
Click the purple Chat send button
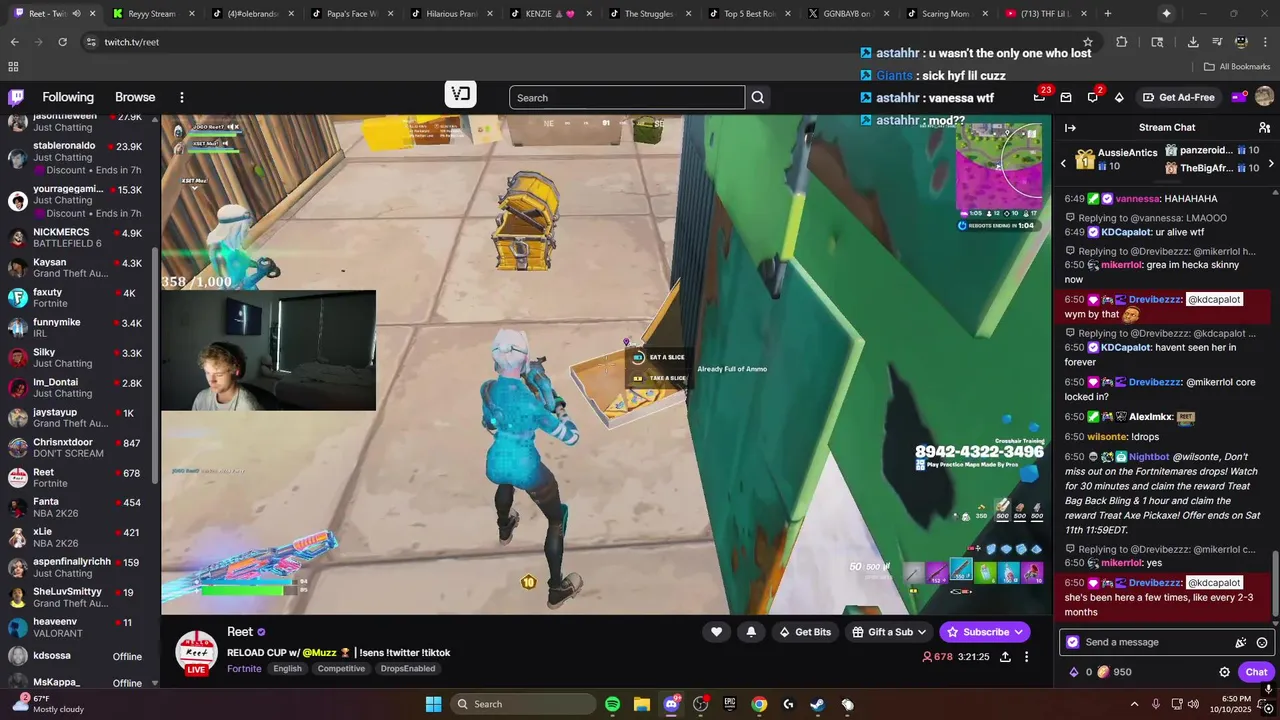1256,672
